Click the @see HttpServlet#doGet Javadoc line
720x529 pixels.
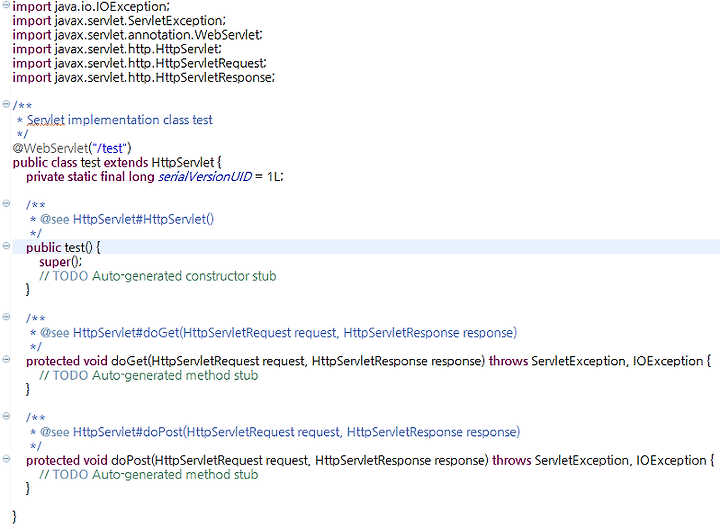point(273,332)
